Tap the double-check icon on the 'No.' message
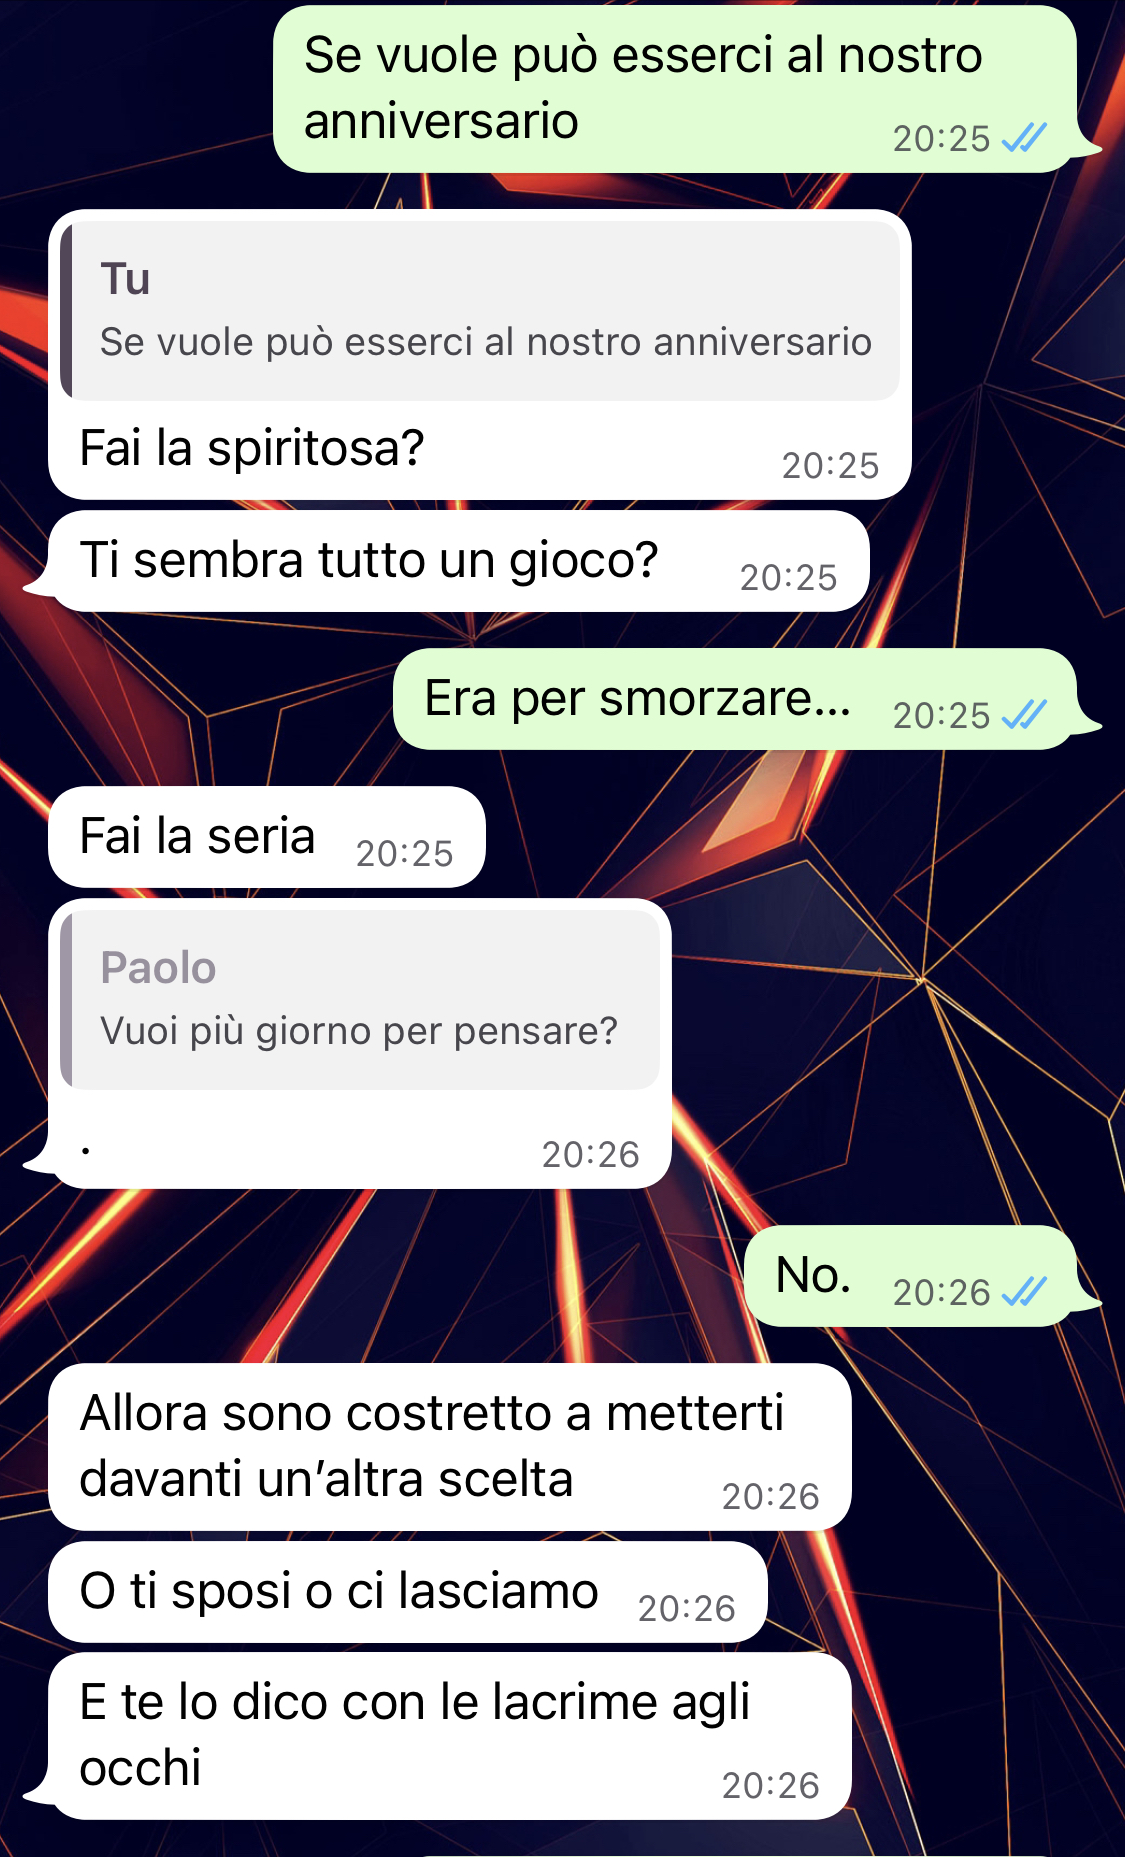1125x1857 pixels. coord(1024,1292)
